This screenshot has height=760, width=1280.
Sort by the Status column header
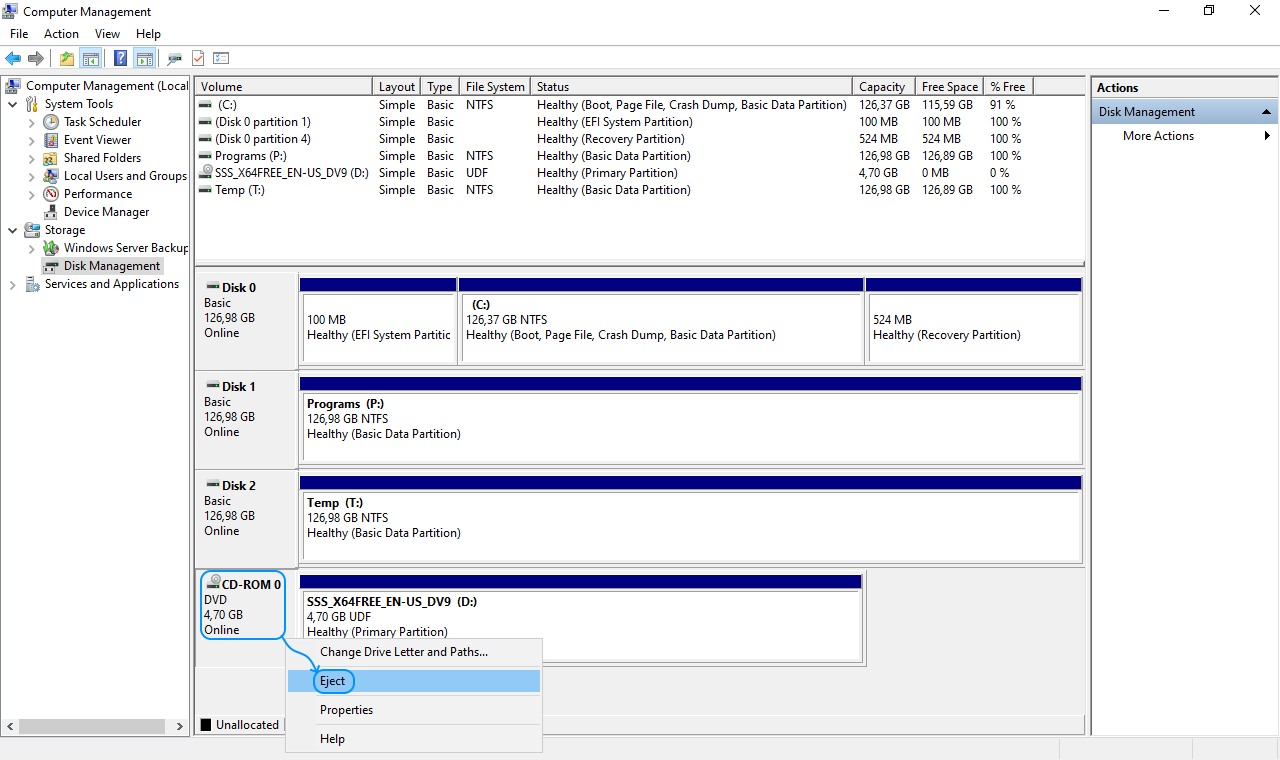[x=691, y=87]
